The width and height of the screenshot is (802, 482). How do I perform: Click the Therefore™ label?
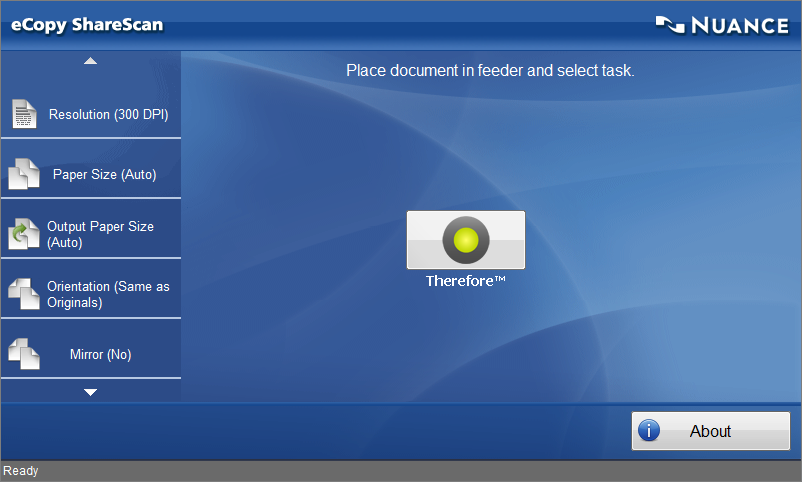pyautogui.click(x=465, y=281)
